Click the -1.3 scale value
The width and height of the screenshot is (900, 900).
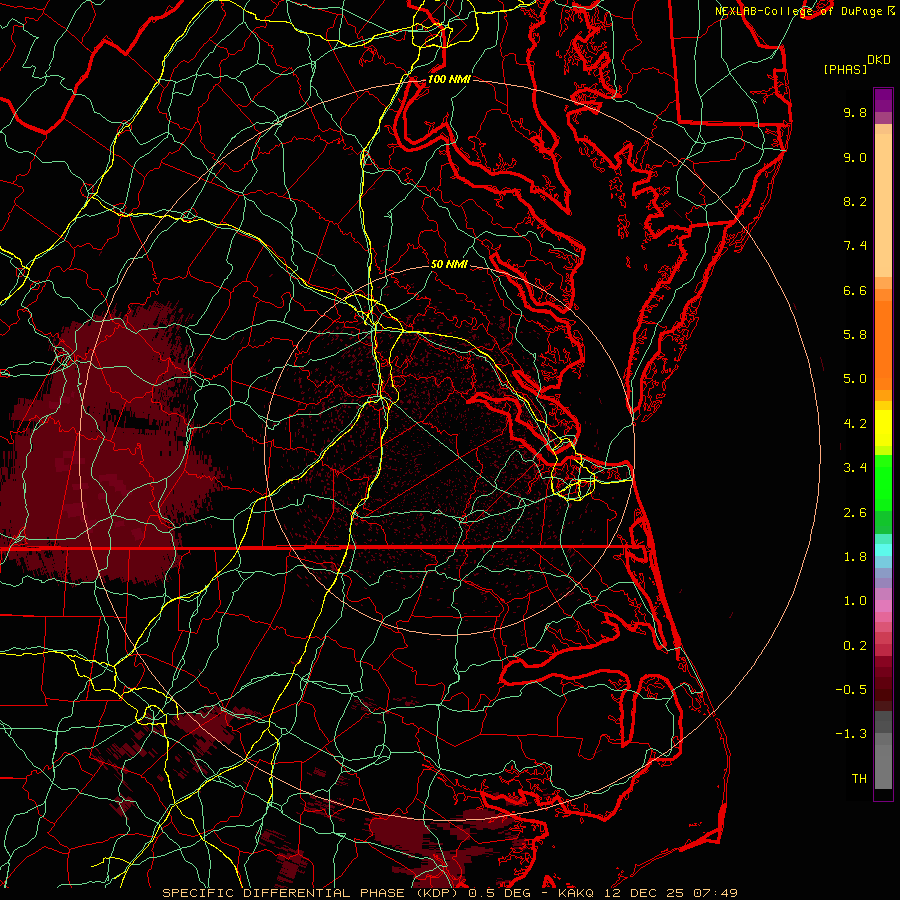[851, 734]
